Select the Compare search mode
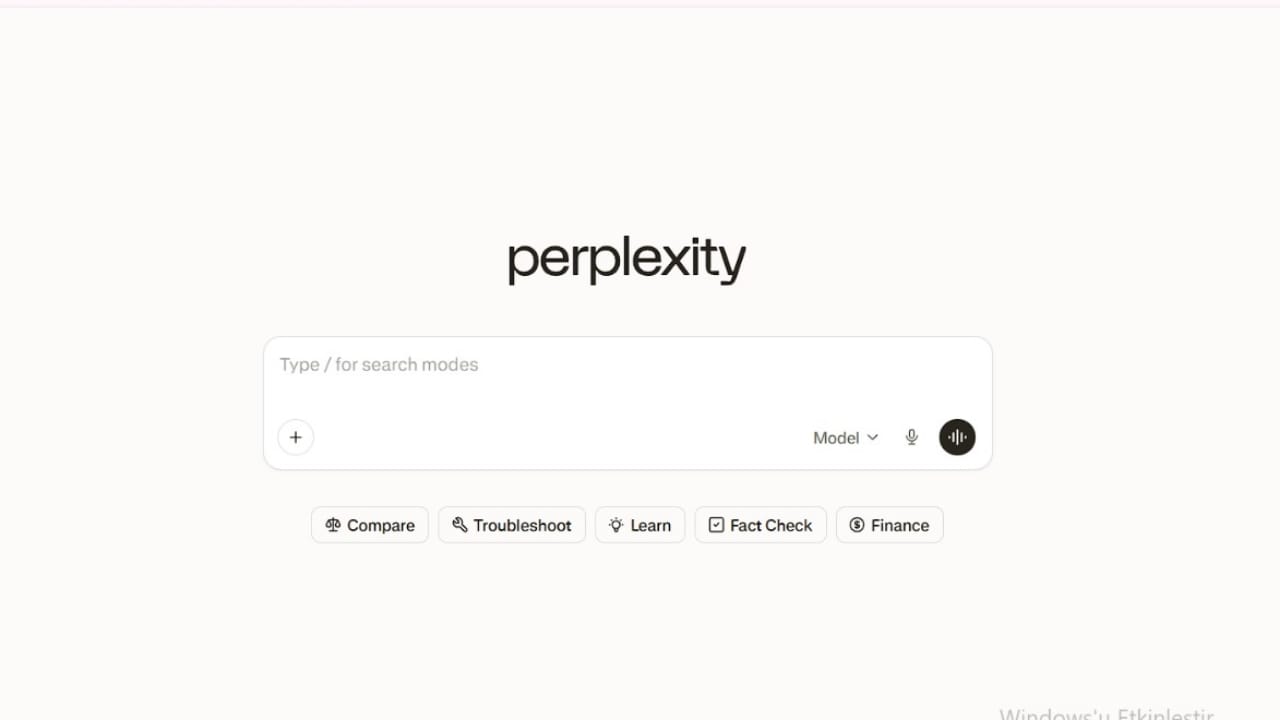The image size is (1280, 720). click(370, 525)
